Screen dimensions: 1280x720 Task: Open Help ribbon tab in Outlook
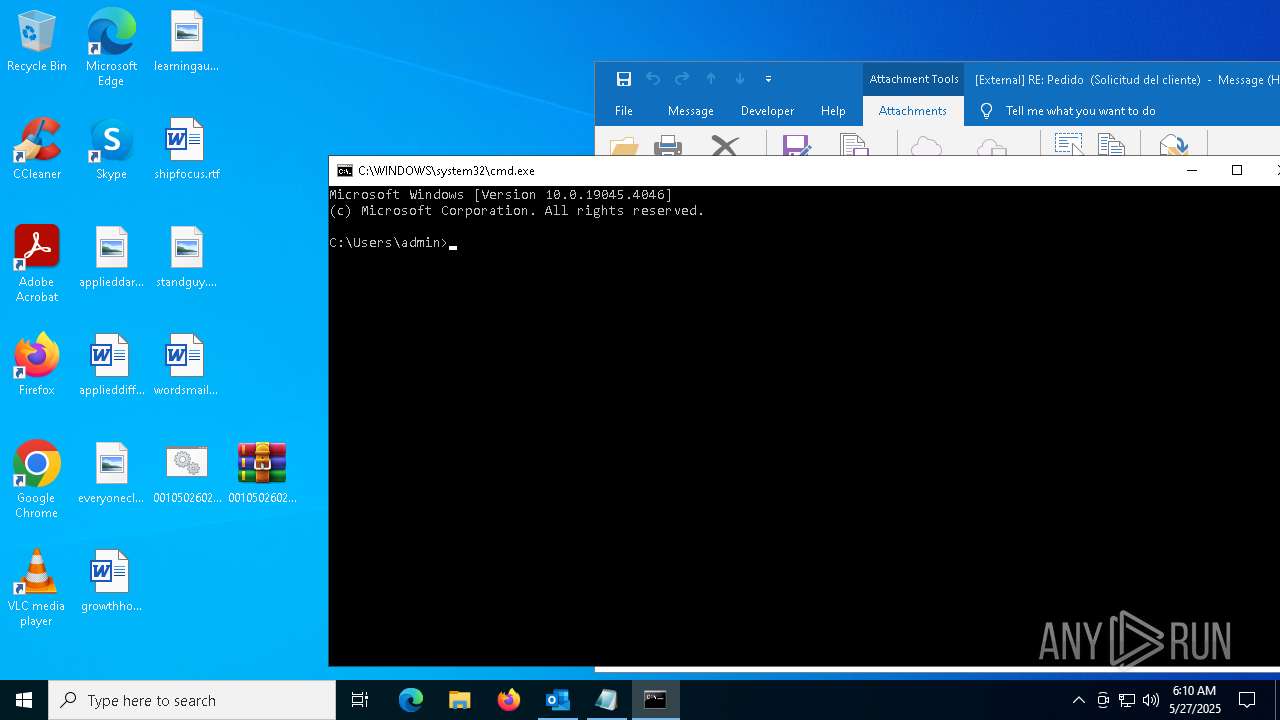tap(833, 111)
